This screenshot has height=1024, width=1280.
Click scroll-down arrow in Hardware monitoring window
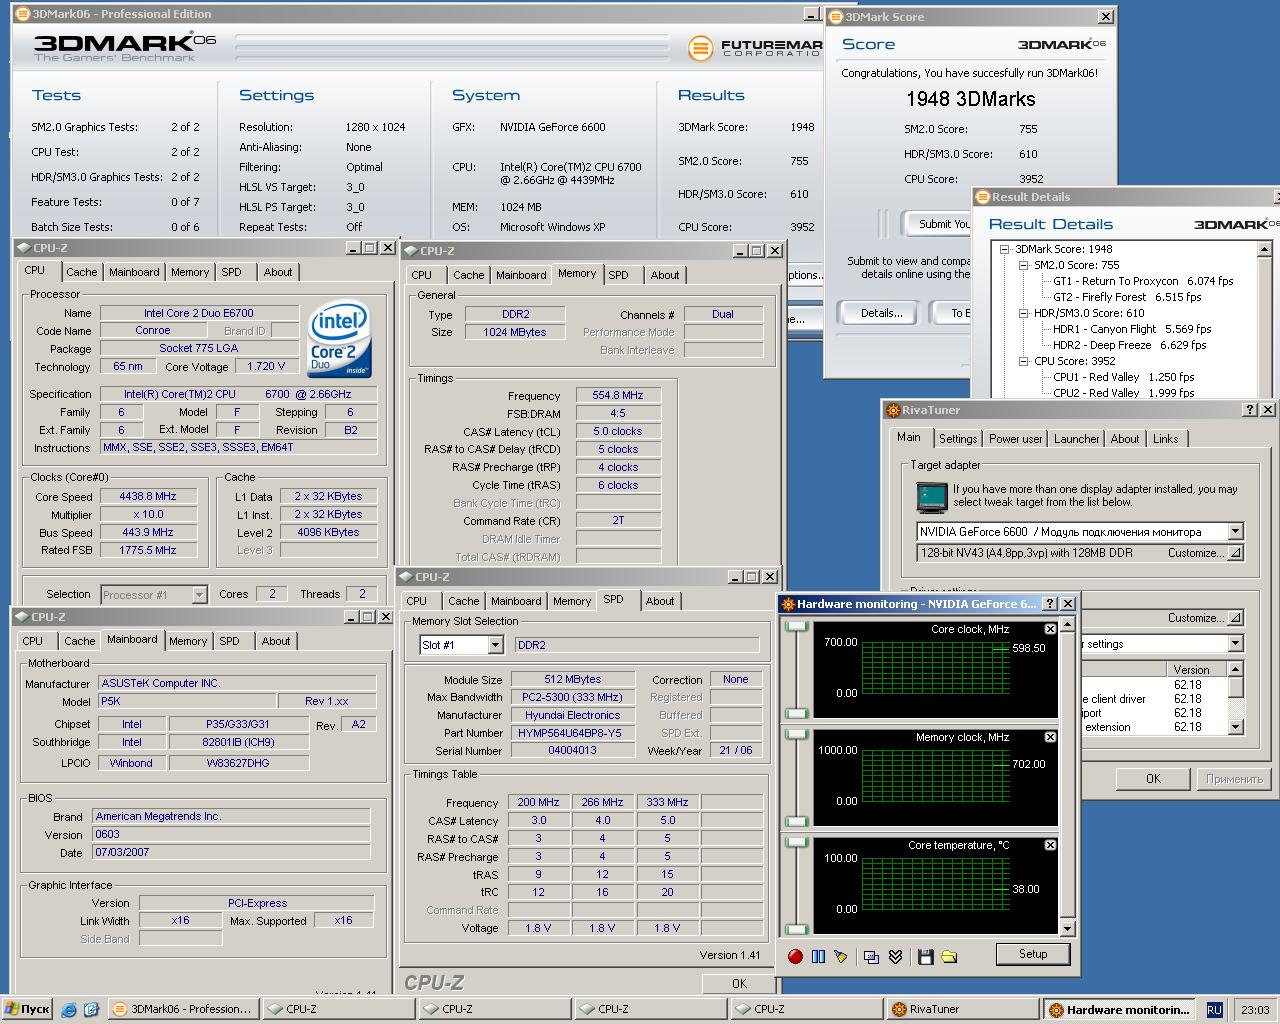pyautogui.click(x=1067, y=929)
